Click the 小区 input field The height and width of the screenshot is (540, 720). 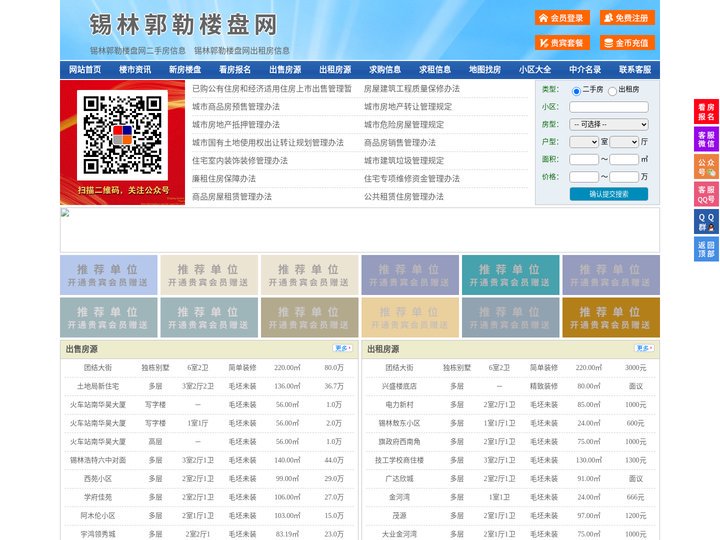pyautogui.click(x=609, y=107)
